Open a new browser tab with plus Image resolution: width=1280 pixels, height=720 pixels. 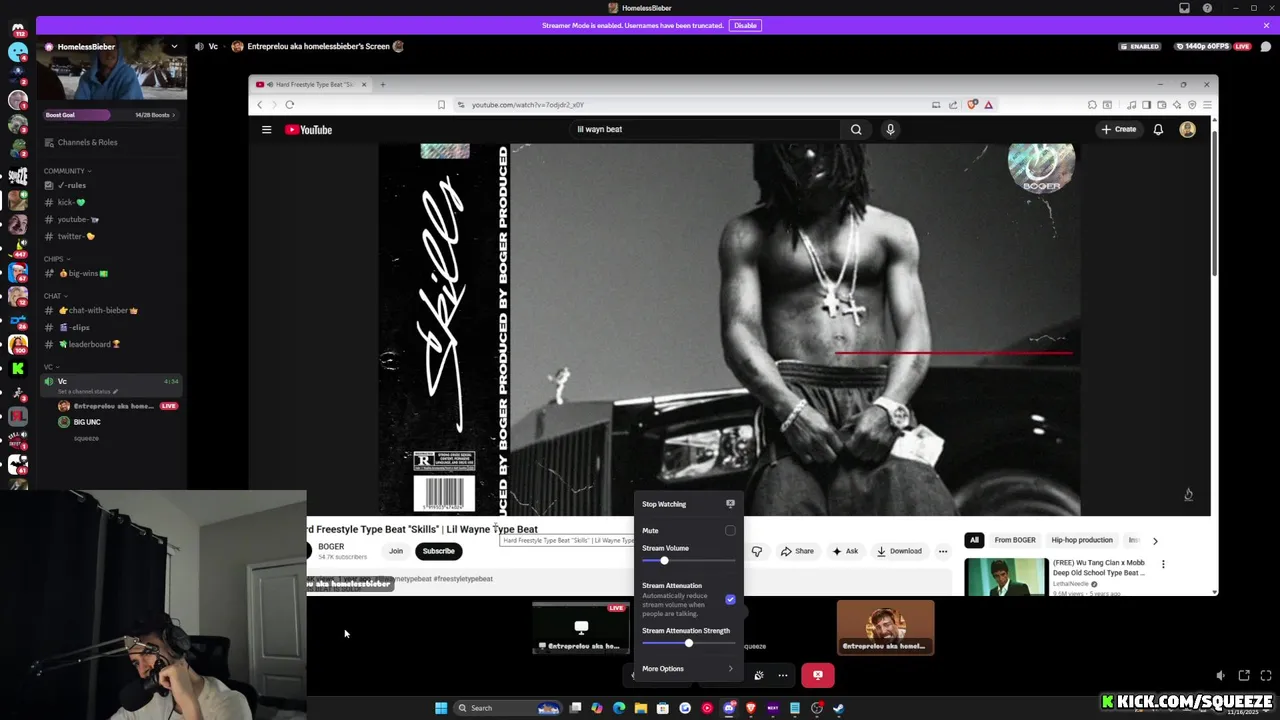click(x=382, y=85)
